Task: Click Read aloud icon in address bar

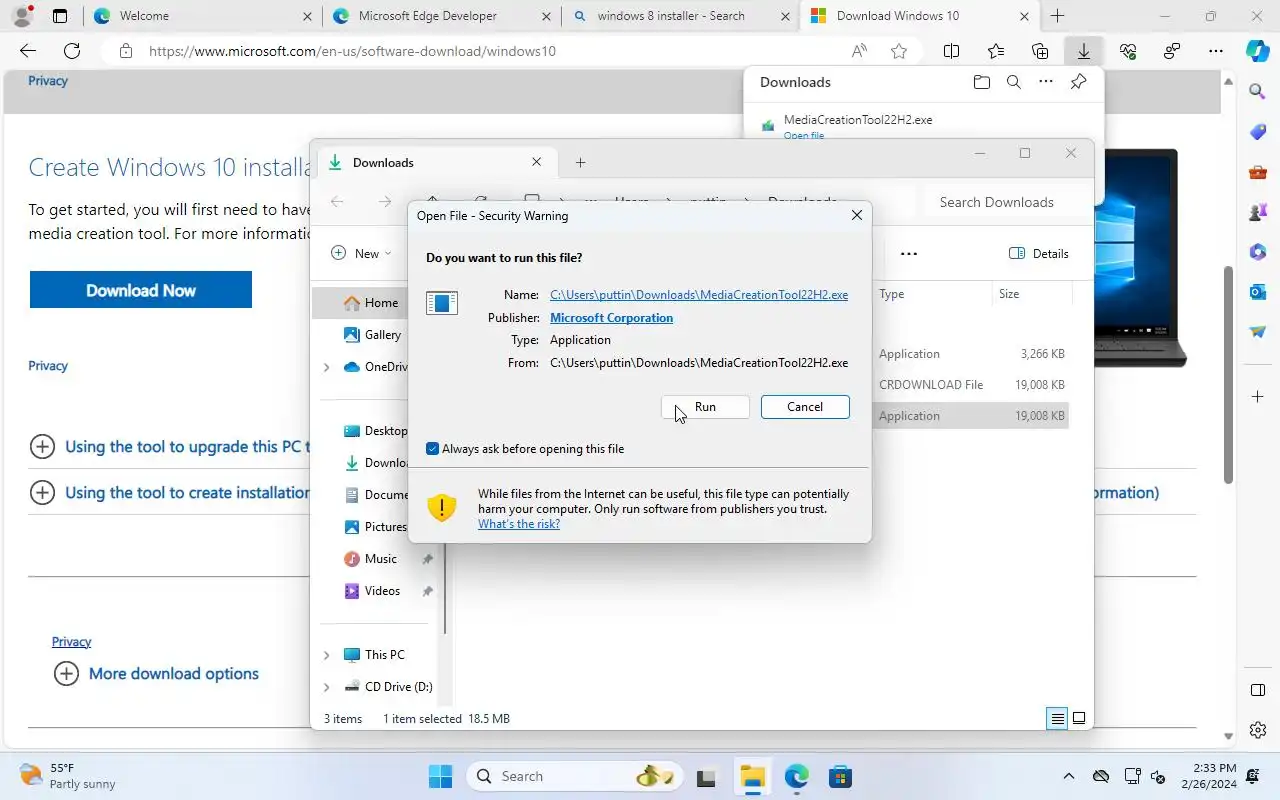Action: (859, 51)
